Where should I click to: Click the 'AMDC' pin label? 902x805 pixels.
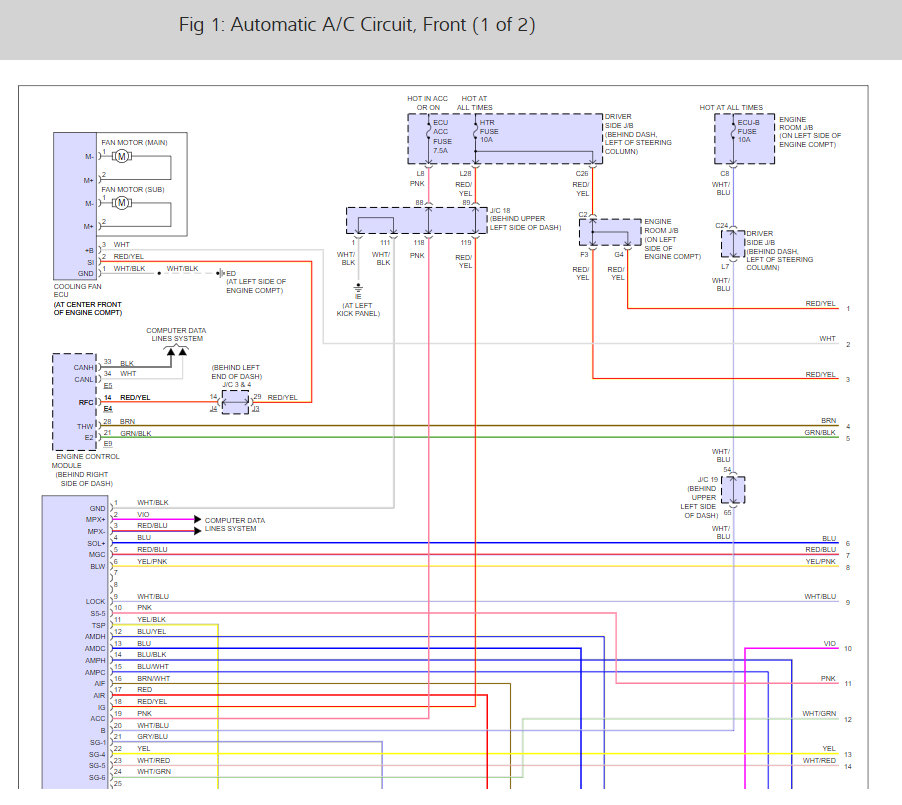pos(95,648)
